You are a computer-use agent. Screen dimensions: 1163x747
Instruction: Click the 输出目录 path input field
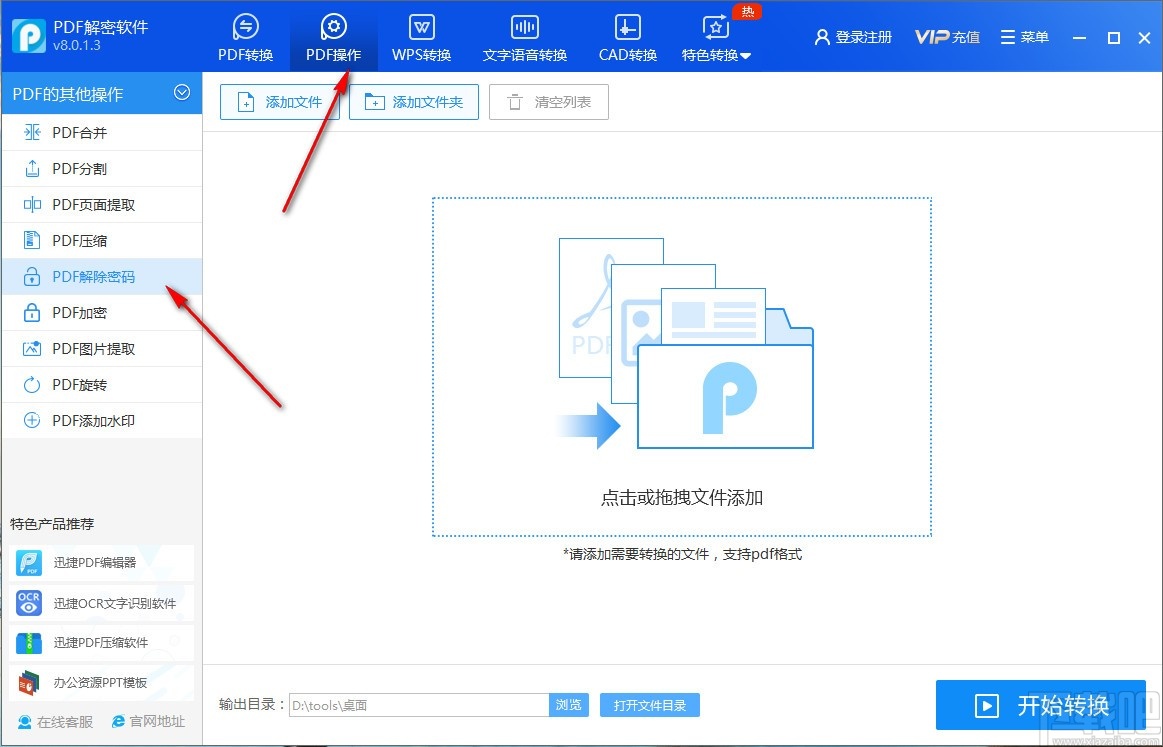420,704
